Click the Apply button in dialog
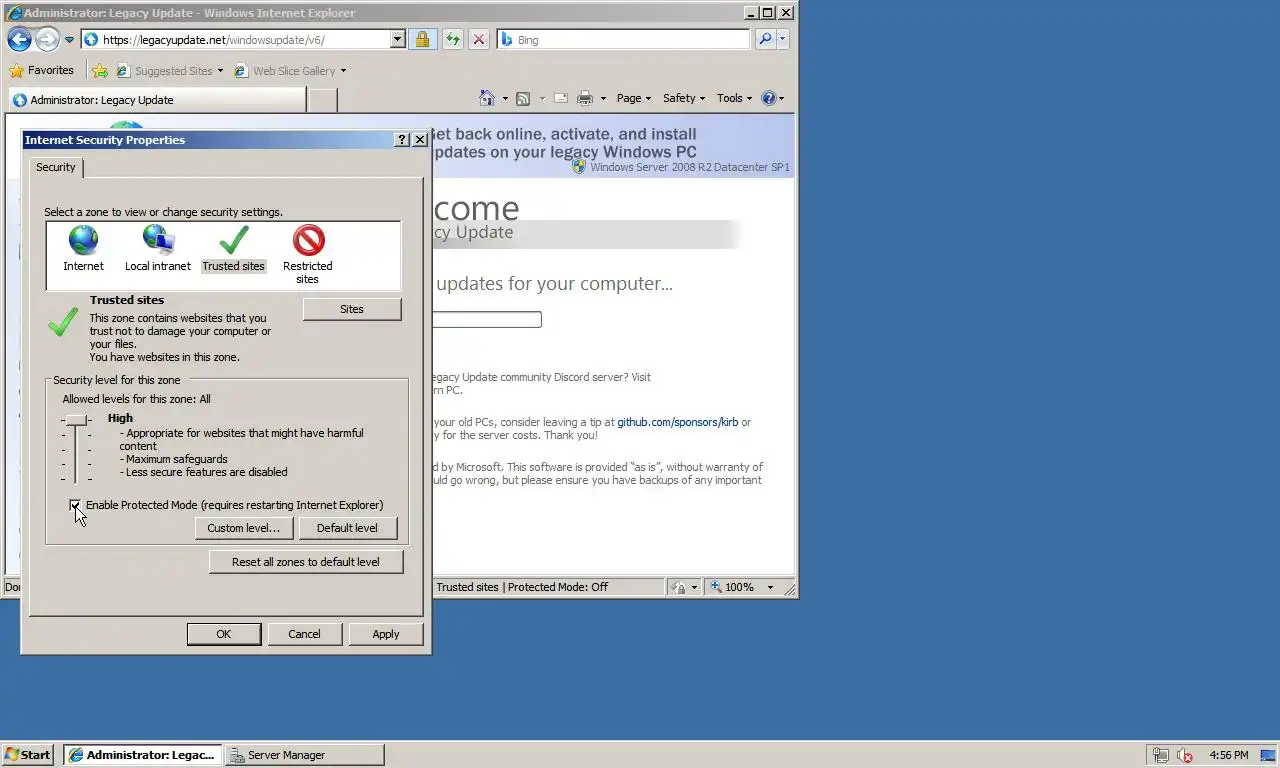Image resolution: width=1280 pixels, height=768 pixels. point(386,634)
